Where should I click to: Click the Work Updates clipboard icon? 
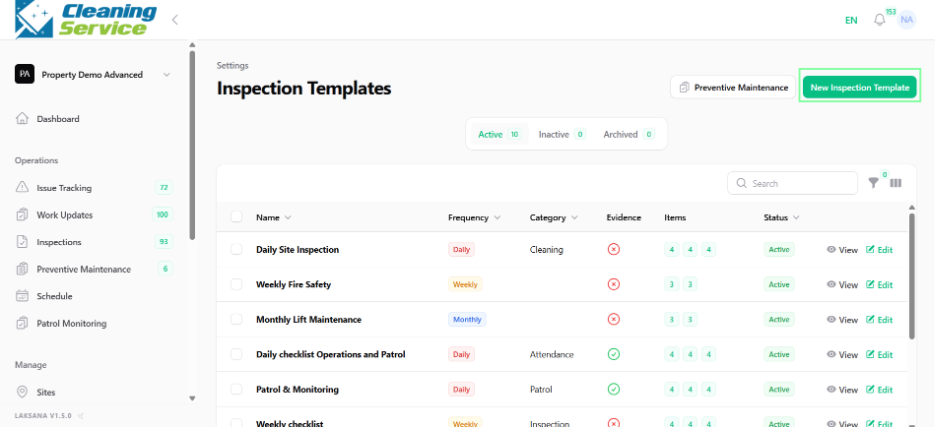[x=22, y=215]
